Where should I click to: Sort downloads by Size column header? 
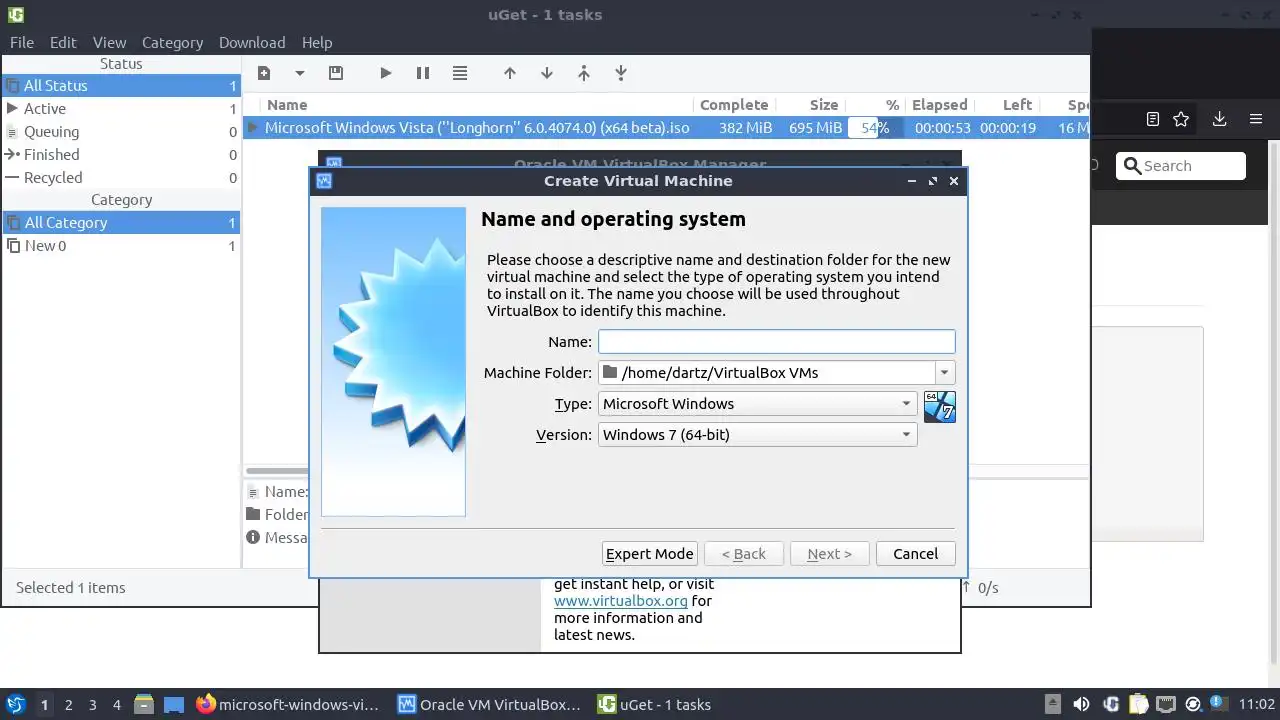click(809, 105)
